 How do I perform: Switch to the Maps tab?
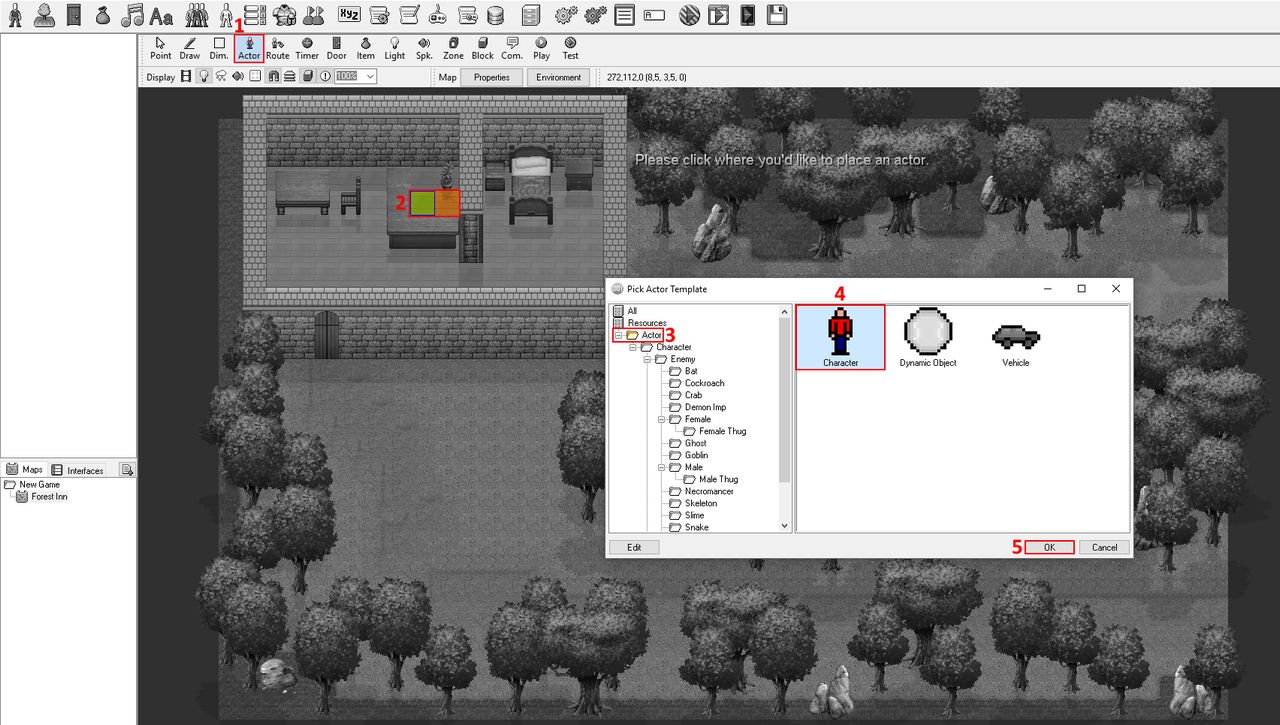25,470
